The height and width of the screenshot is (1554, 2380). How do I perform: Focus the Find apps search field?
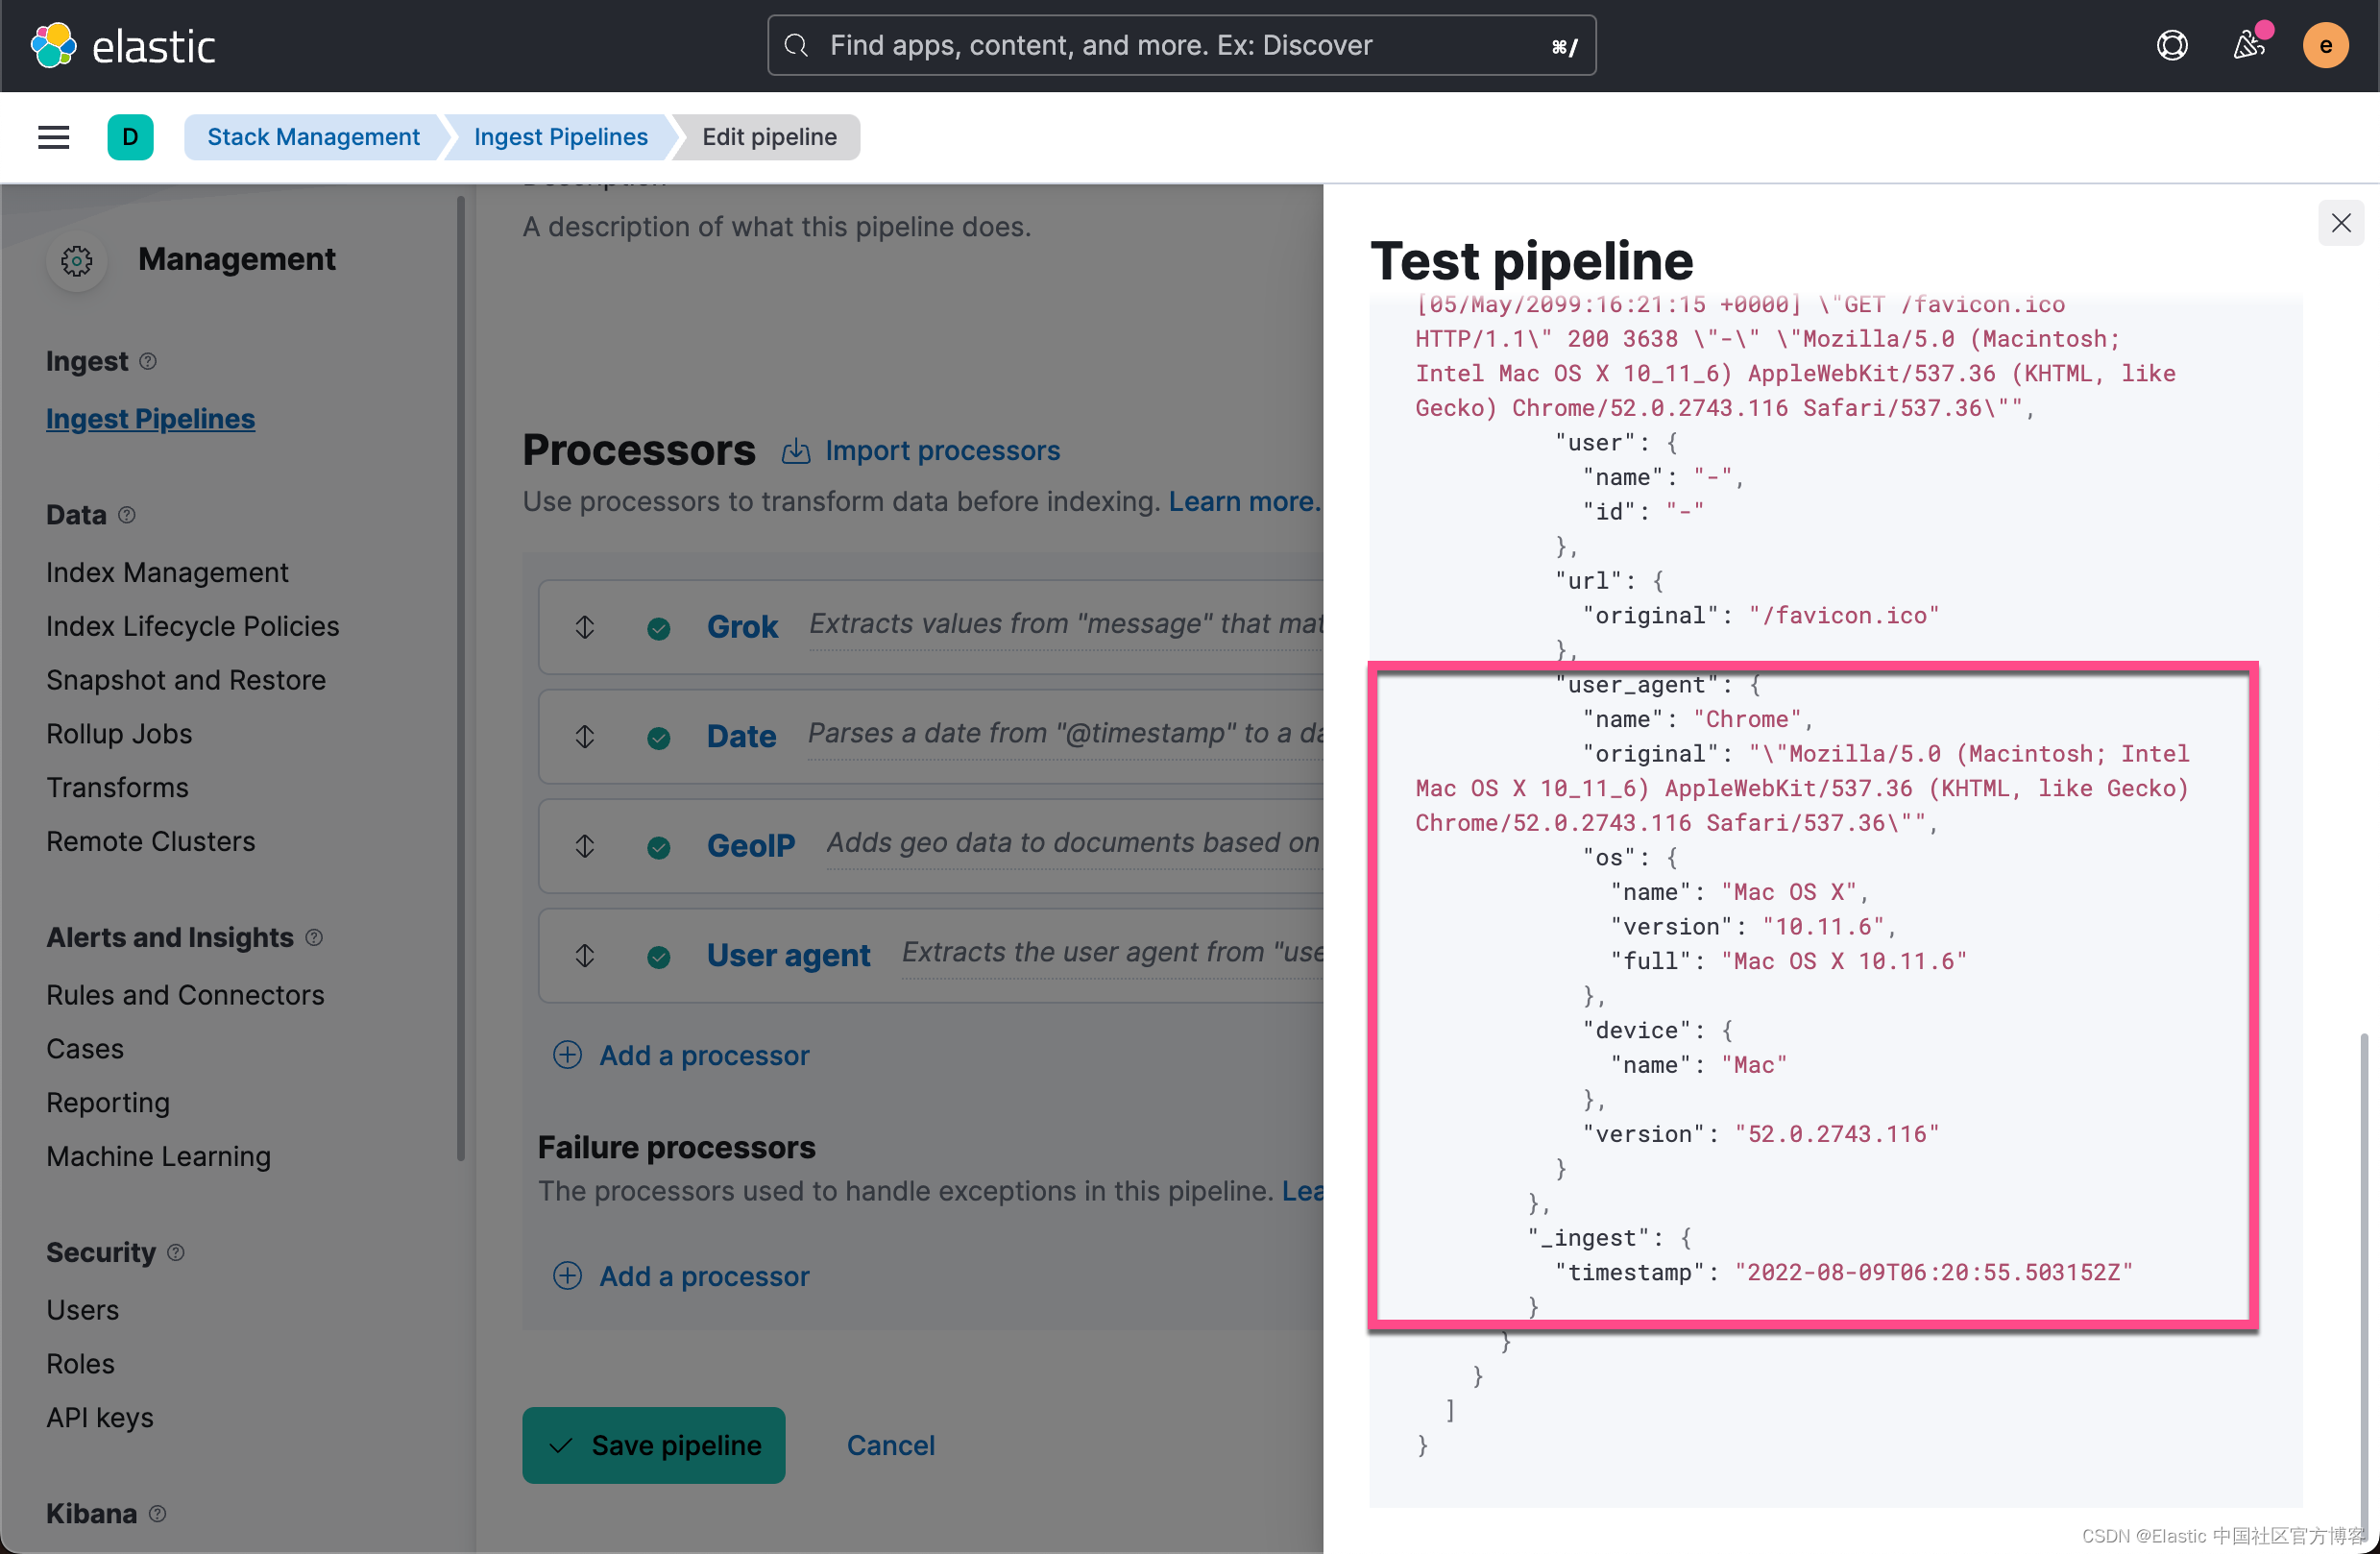click(x=1181, y=46)
